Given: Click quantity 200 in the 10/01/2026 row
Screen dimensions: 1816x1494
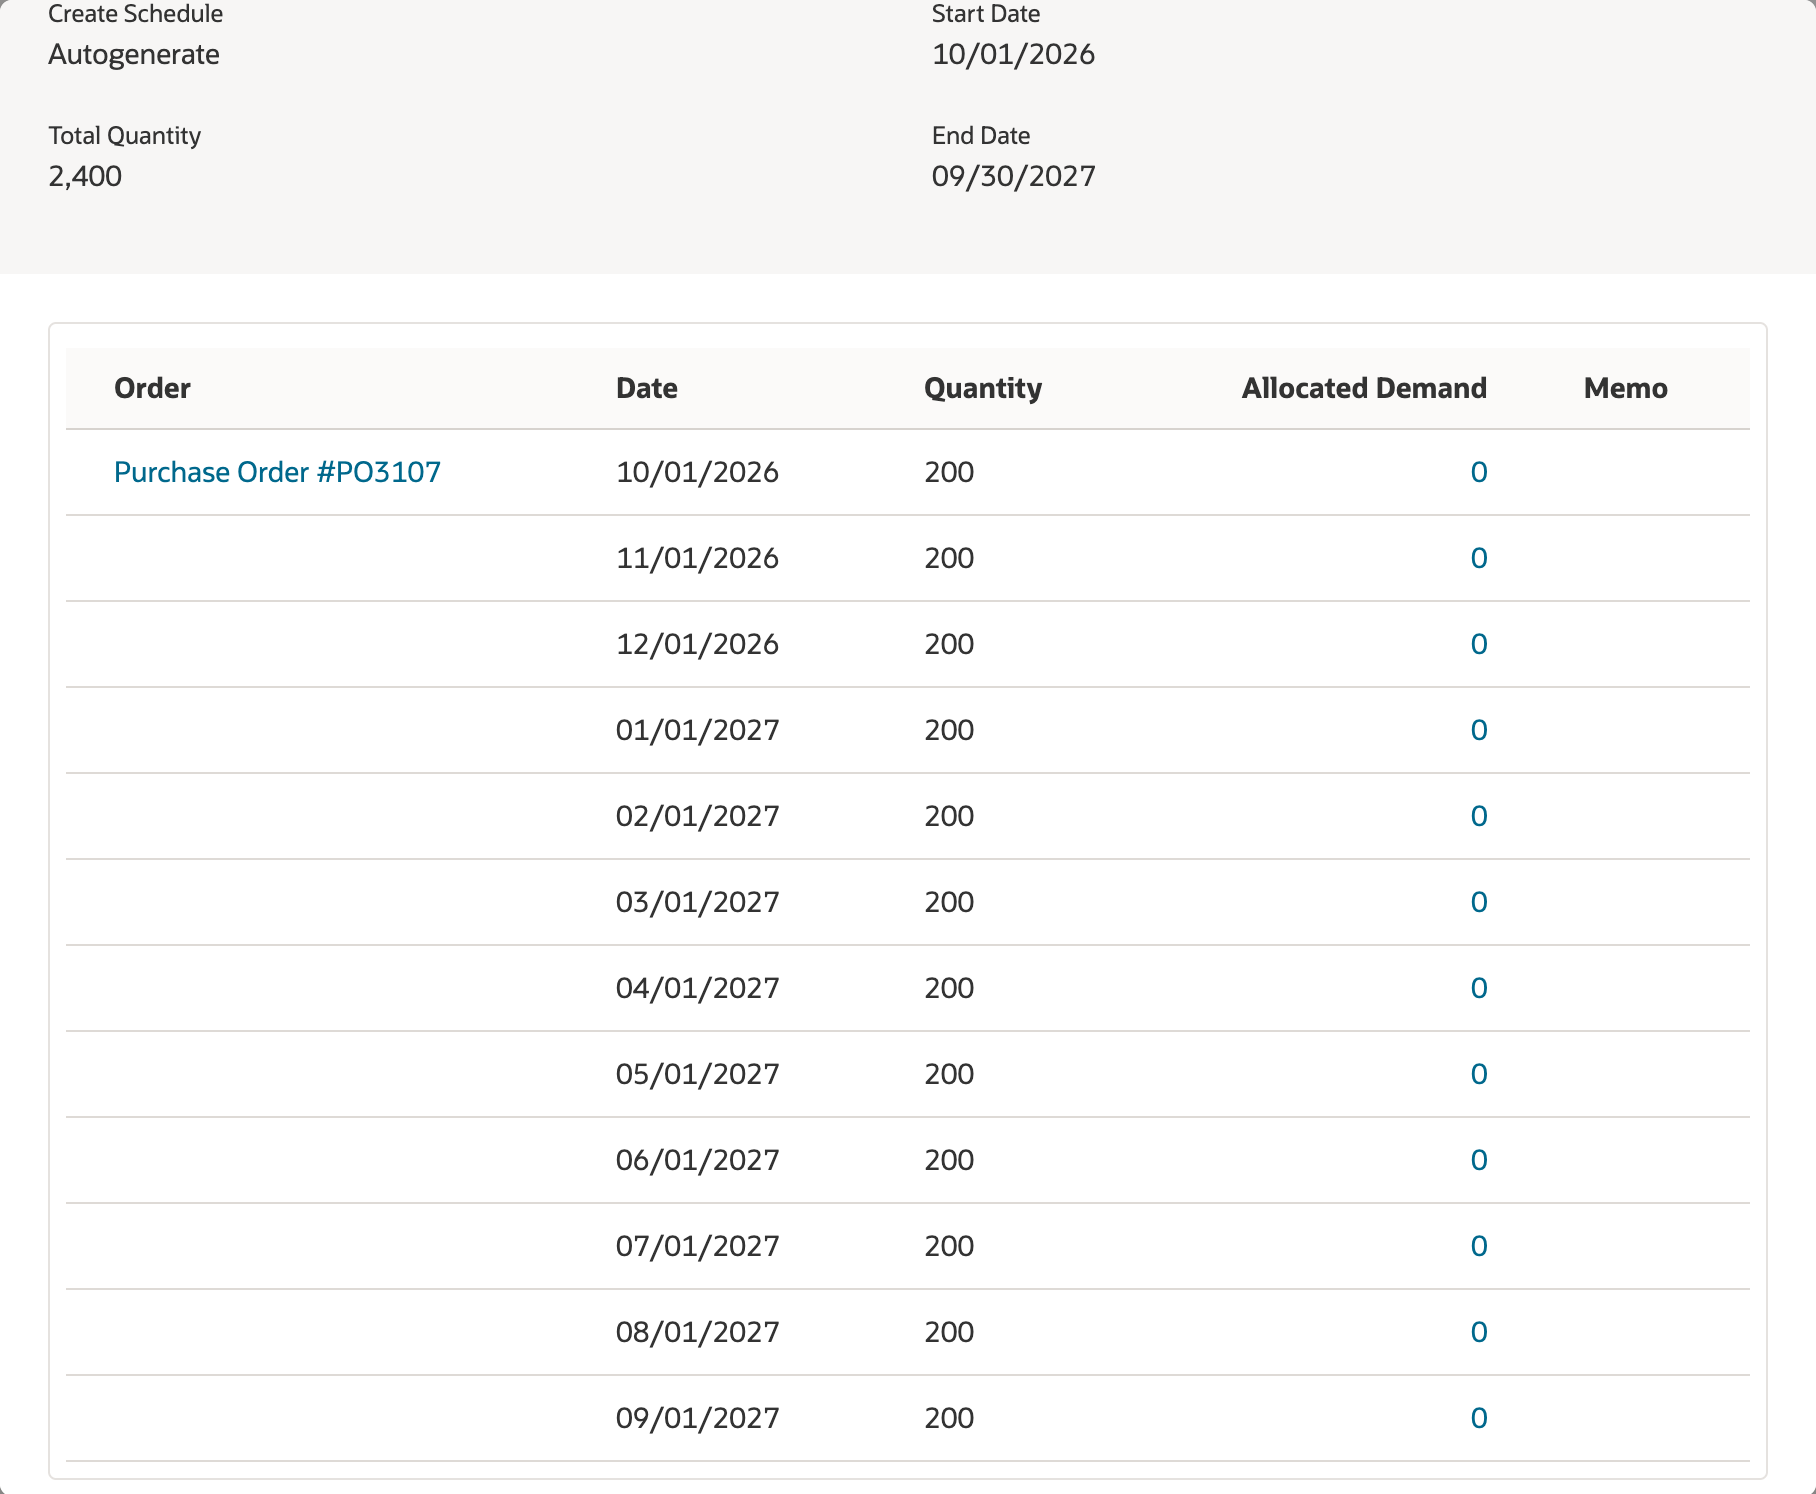Looking at the screenshot, I should click(949, 472).
